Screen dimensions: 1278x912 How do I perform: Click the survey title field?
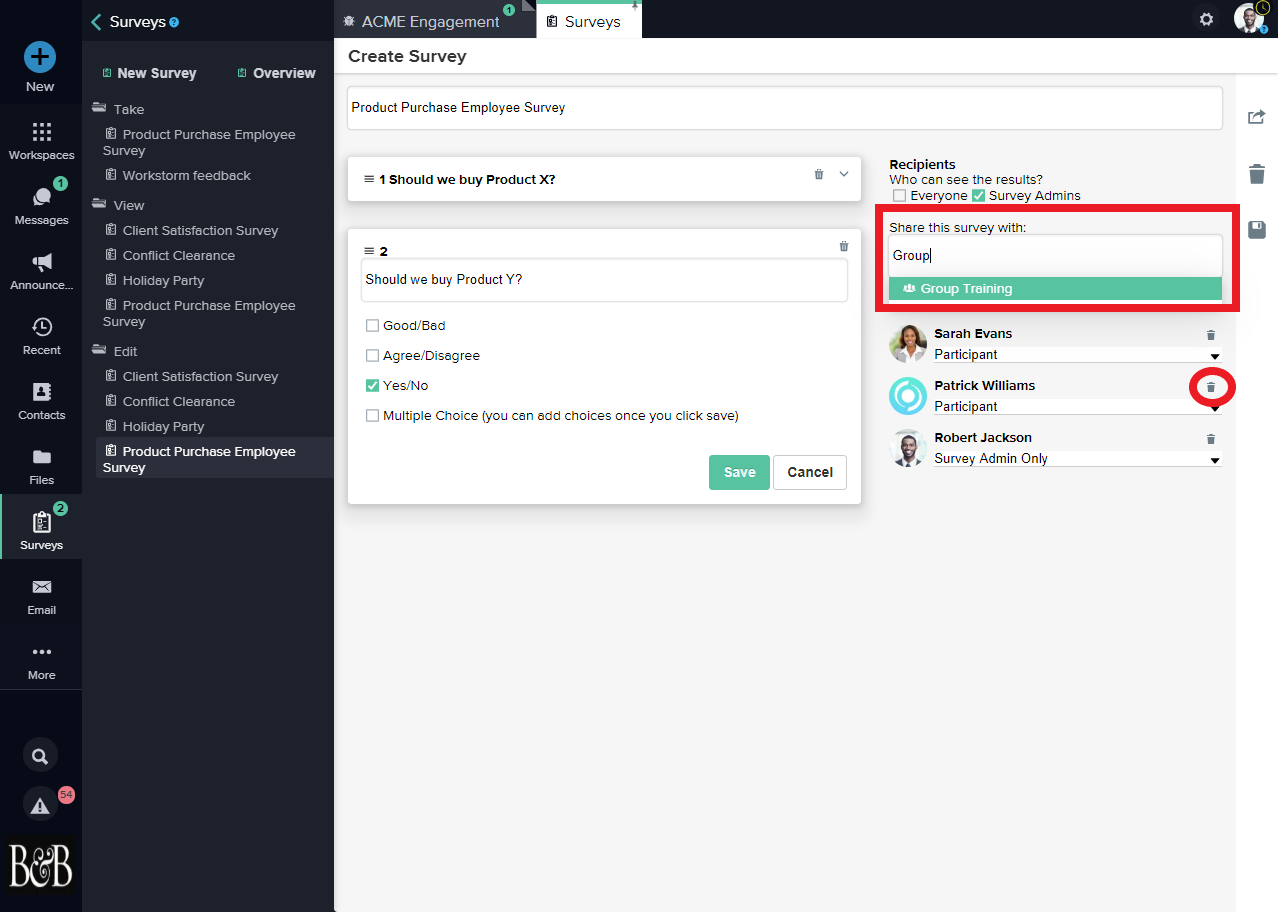(x=784, y=108)
